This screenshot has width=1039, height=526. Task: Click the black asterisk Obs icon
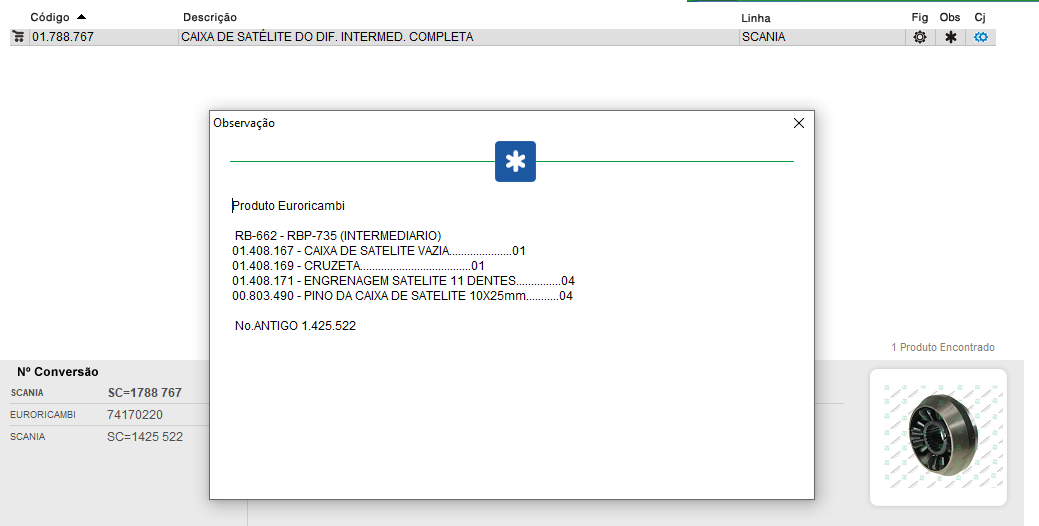(x=951, y=37)
